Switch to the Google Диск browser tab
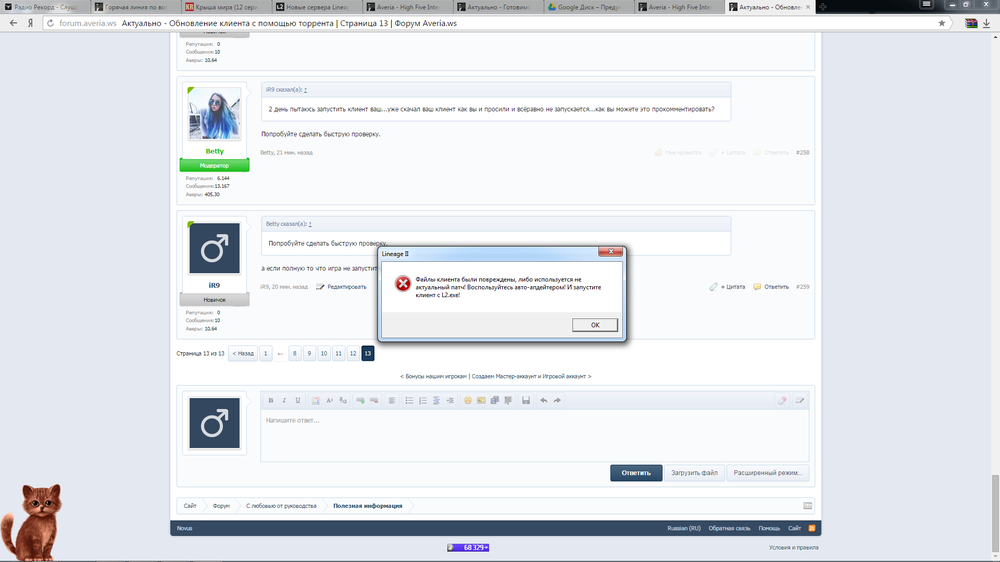The height and width of the screenshot is (562, 1000). pyautogui.click(x=591, y=6)
